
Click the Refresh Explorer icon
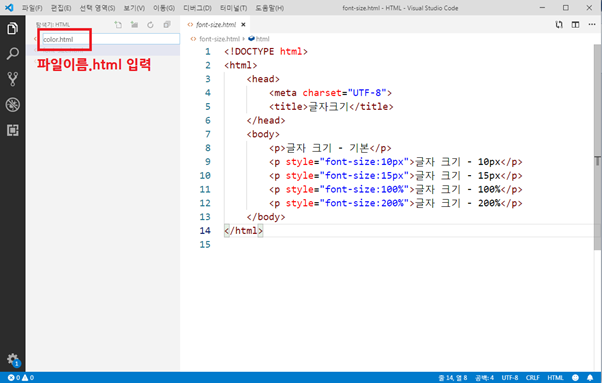click(x=150, y=25)
